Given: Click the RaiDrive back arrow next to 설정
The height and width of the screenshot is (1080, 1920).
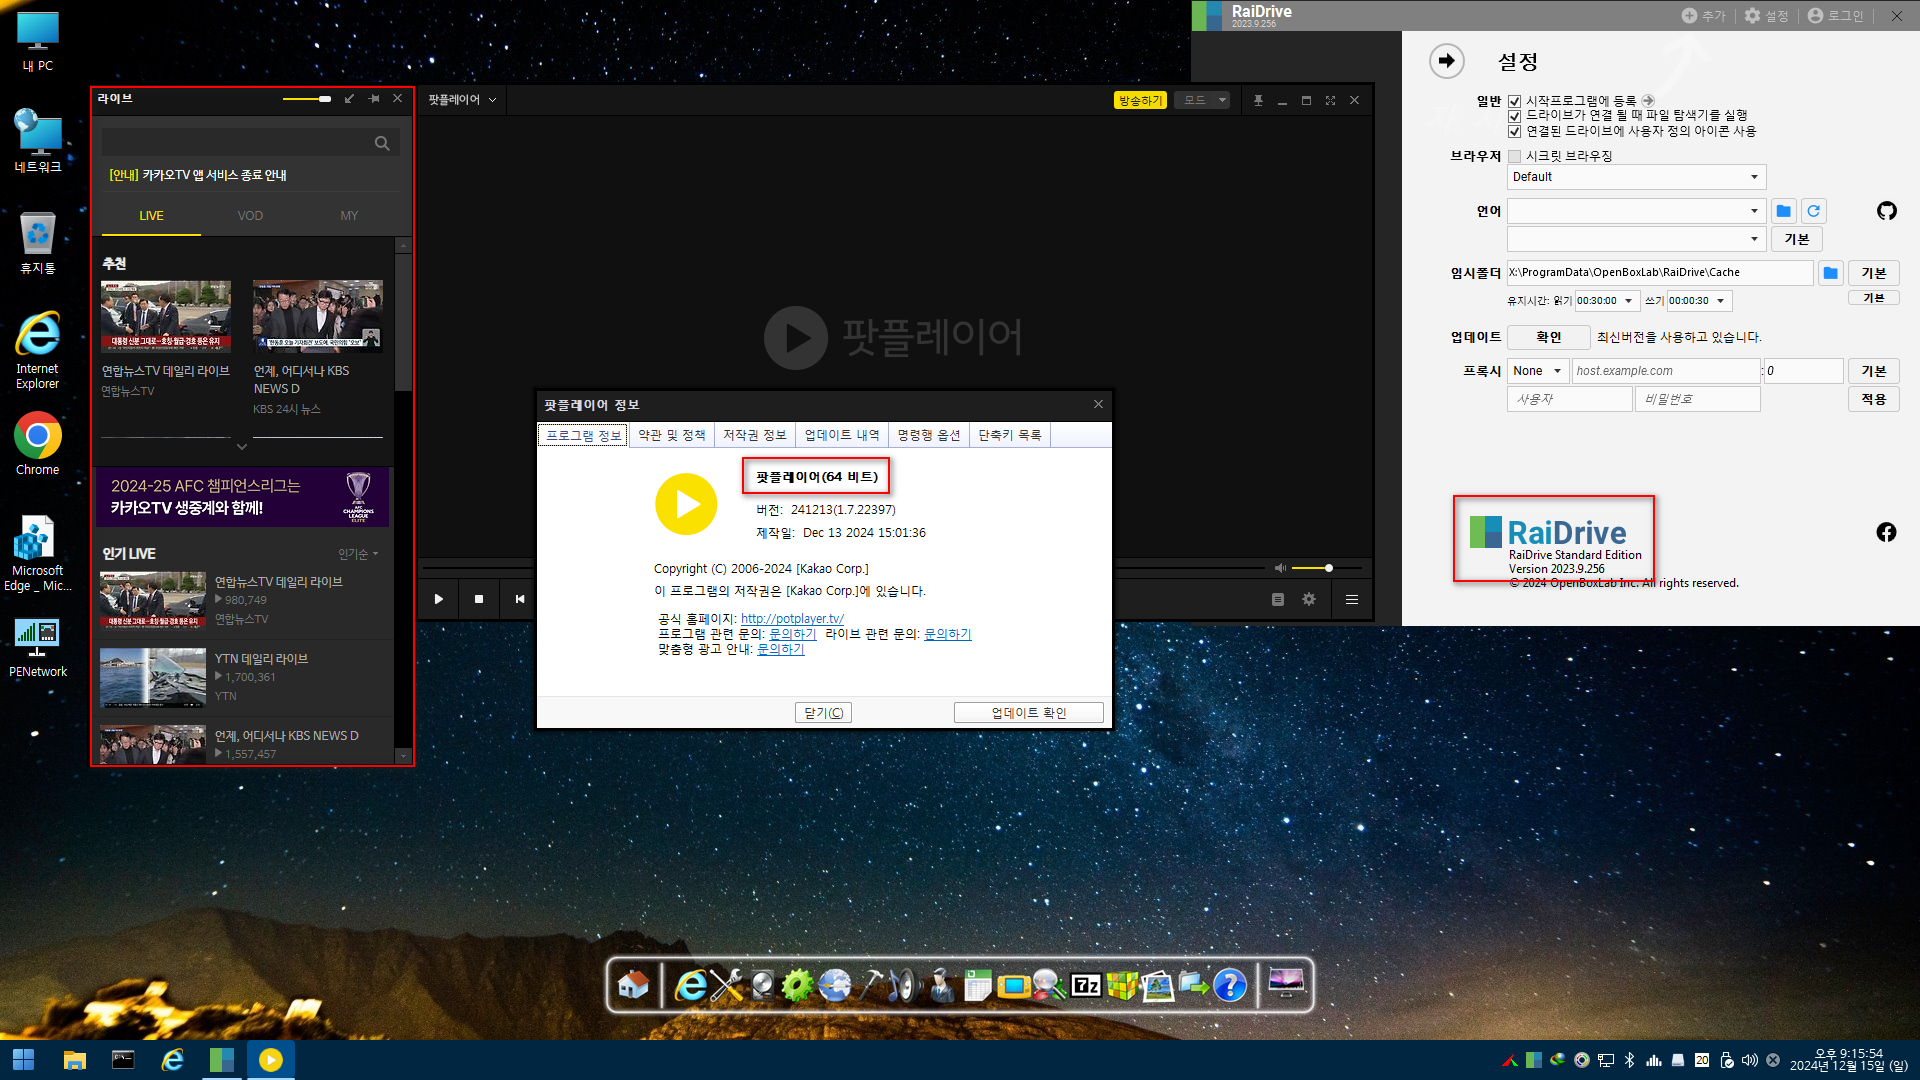Looking at the screenshot, I should 1446,61.
